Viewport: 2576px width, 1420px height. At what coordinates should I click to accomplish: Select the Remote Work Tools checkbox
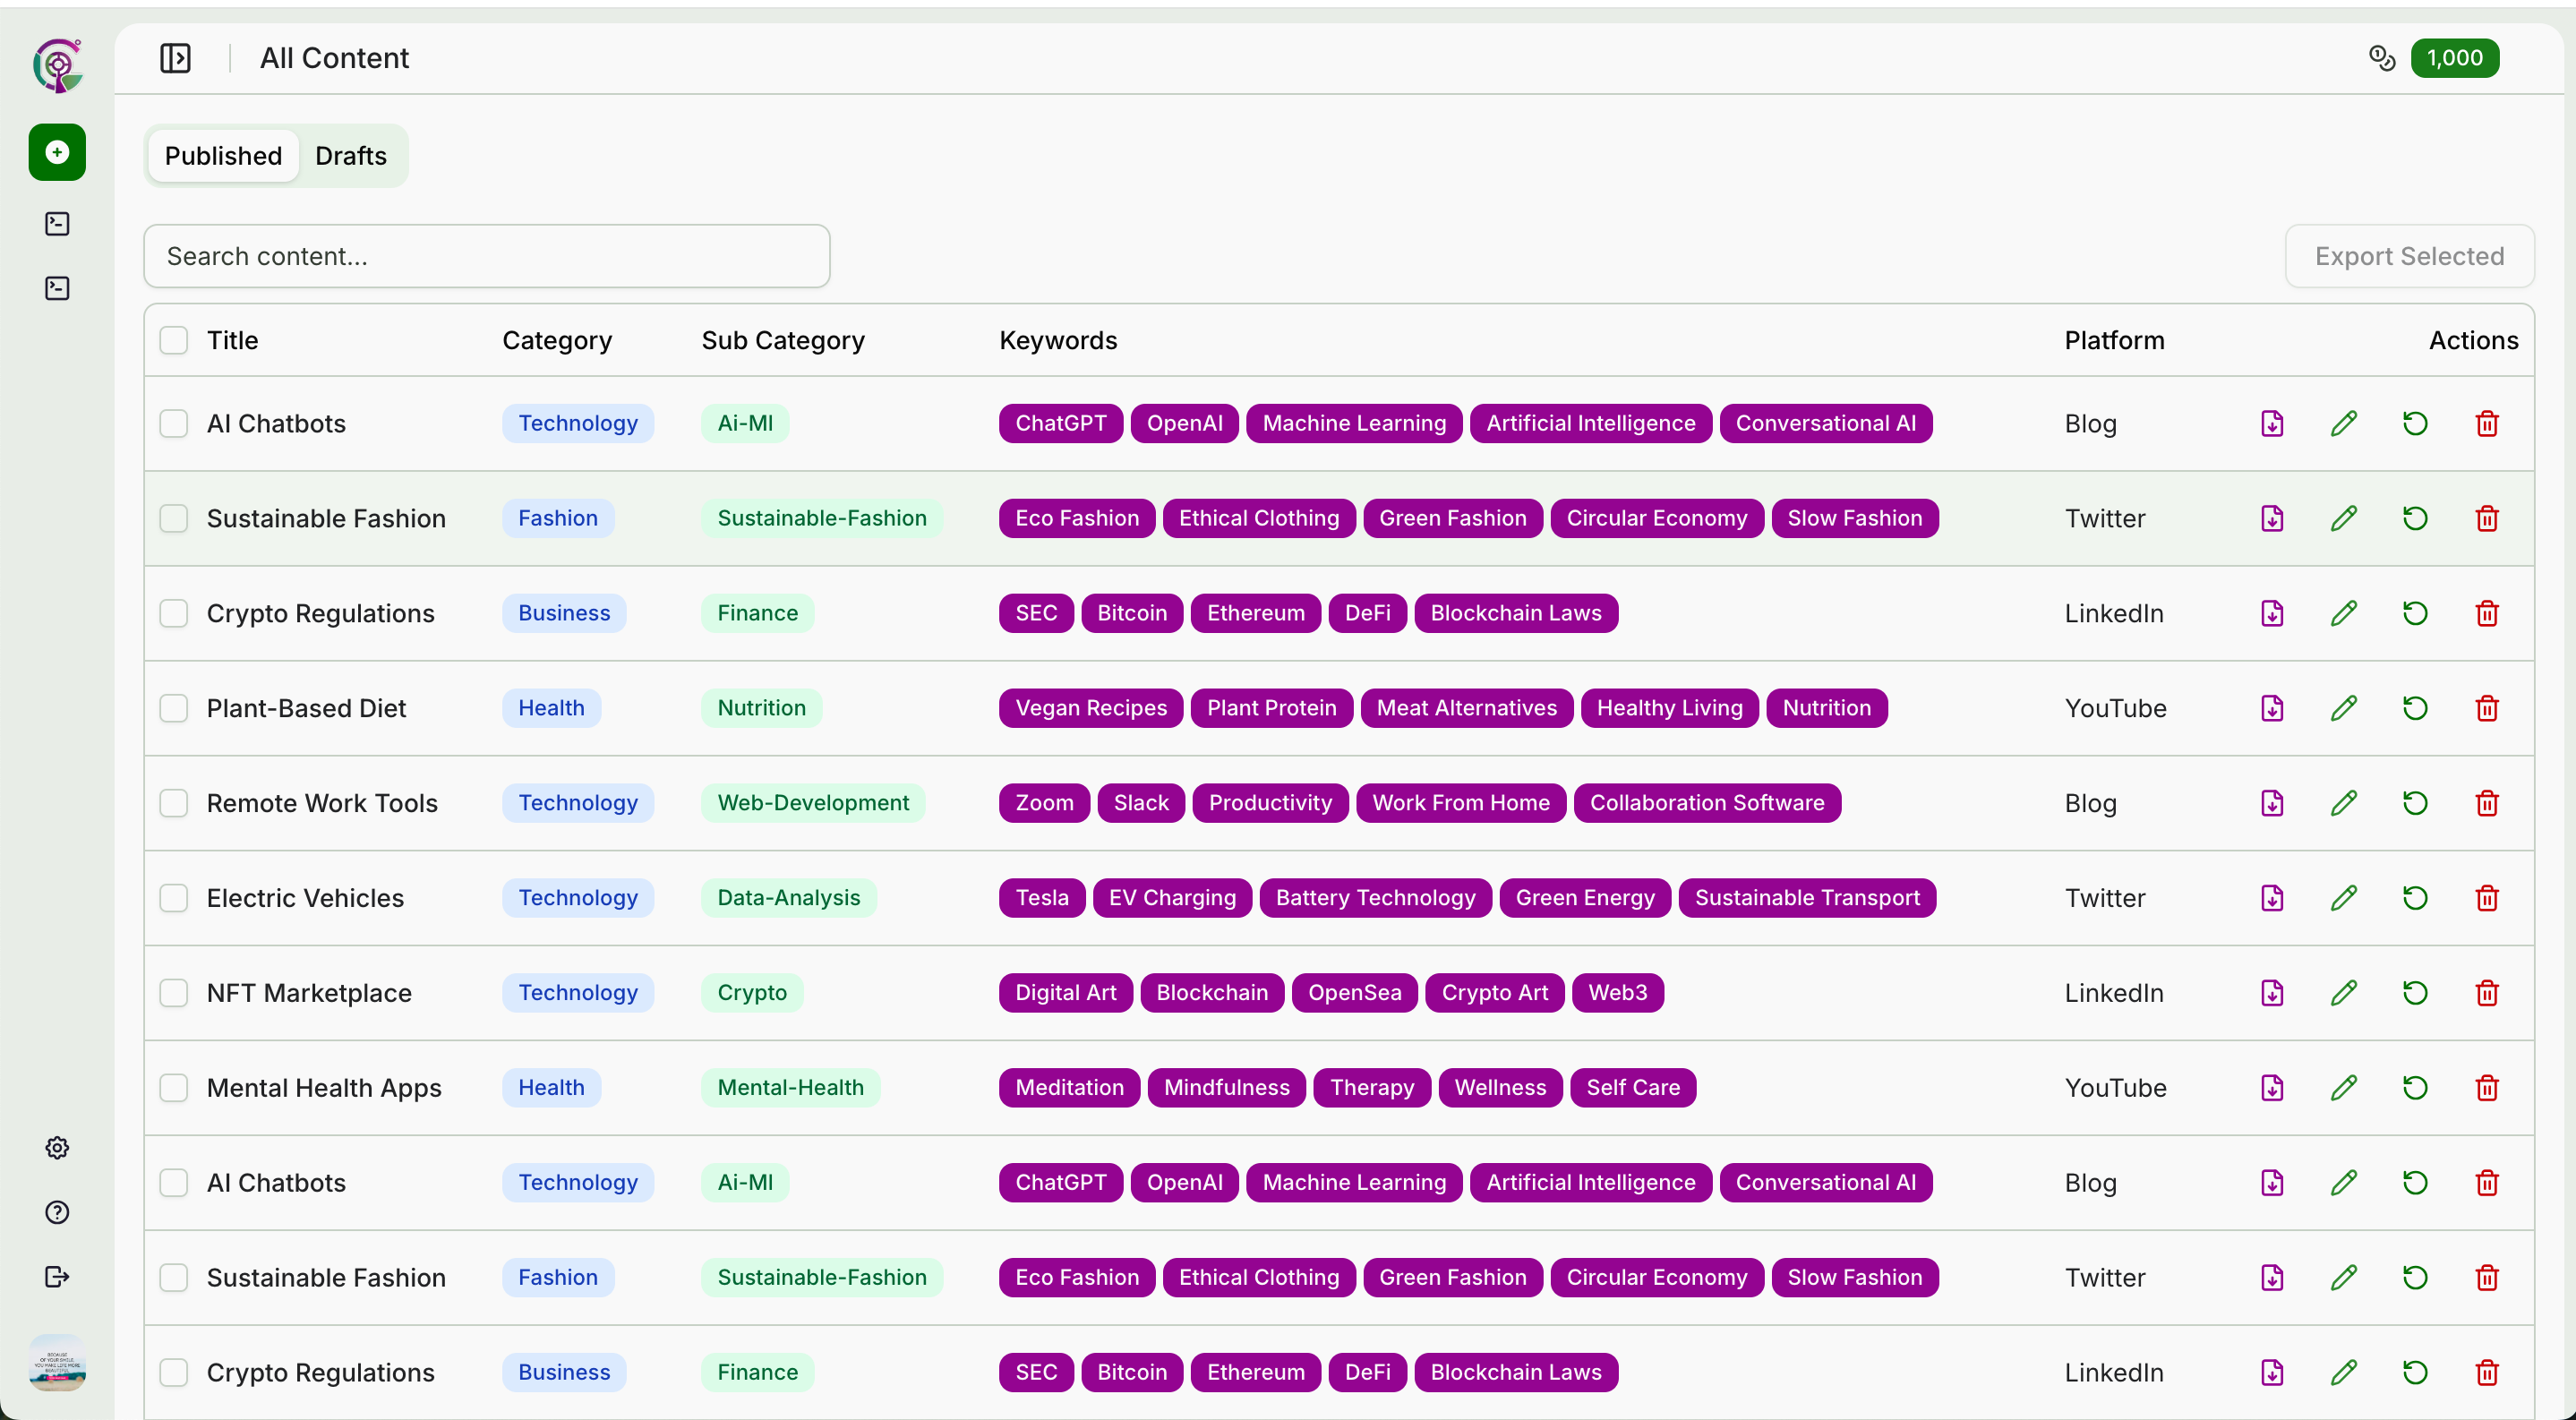tap(174, 803)
